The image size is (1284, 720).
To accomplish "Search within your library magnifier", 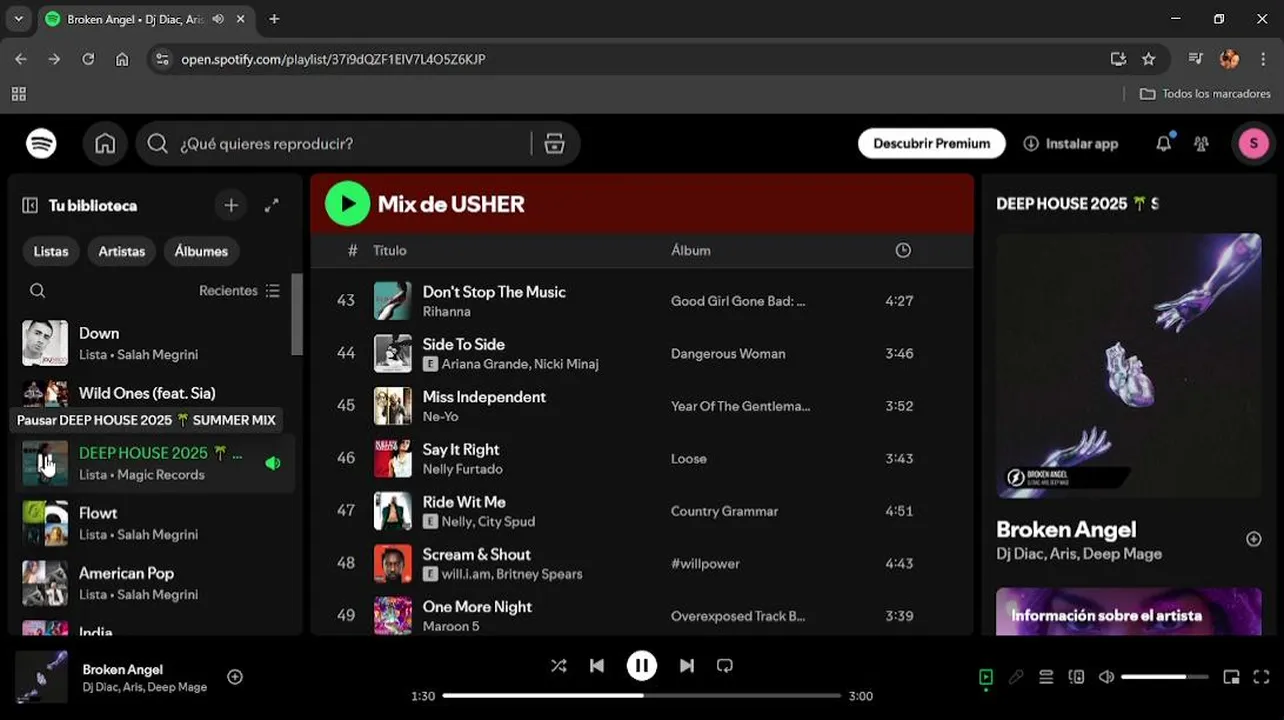I will tap(37, 291).
